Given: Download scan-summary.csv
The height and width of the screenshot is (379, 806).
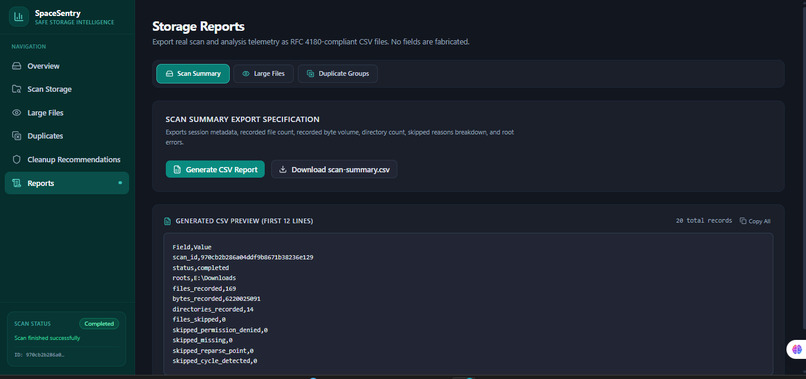Looking at the screenshot, I should coord(334,169).
